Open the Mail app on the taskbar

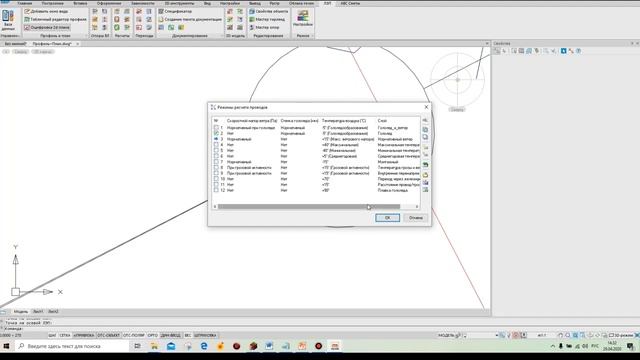(171, 346)
